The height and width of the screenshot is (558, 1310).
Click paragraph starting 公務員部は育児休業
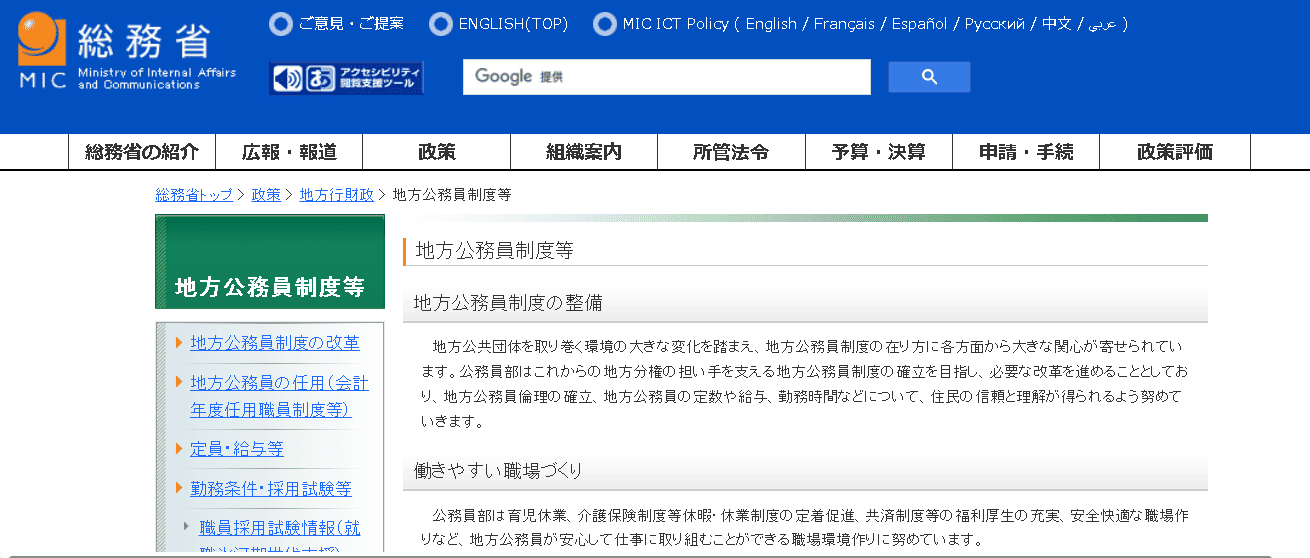coord(805,527)
